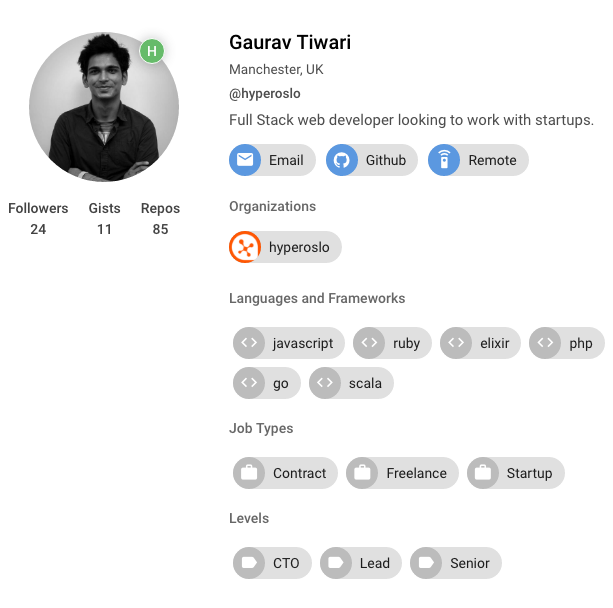Click the Repos count of 85

pos(160,229)
